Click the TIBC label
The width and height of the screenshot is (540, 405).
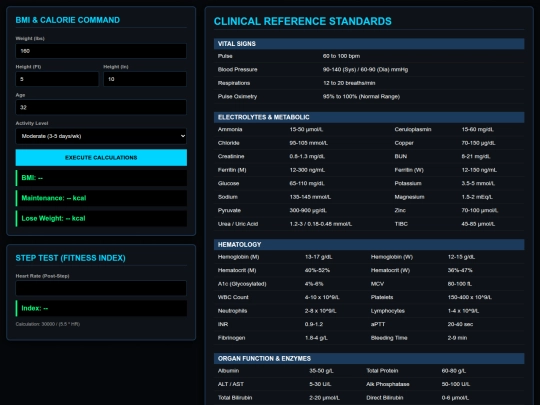[x=401, y=224]
